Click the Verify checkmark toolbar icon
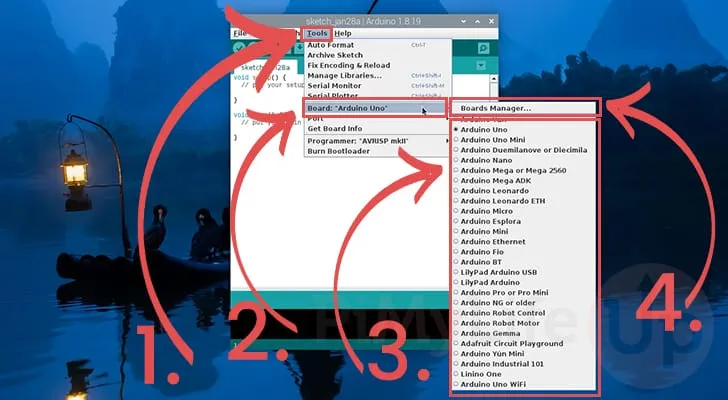Screen dimensions: 728x400 [240, 48]
